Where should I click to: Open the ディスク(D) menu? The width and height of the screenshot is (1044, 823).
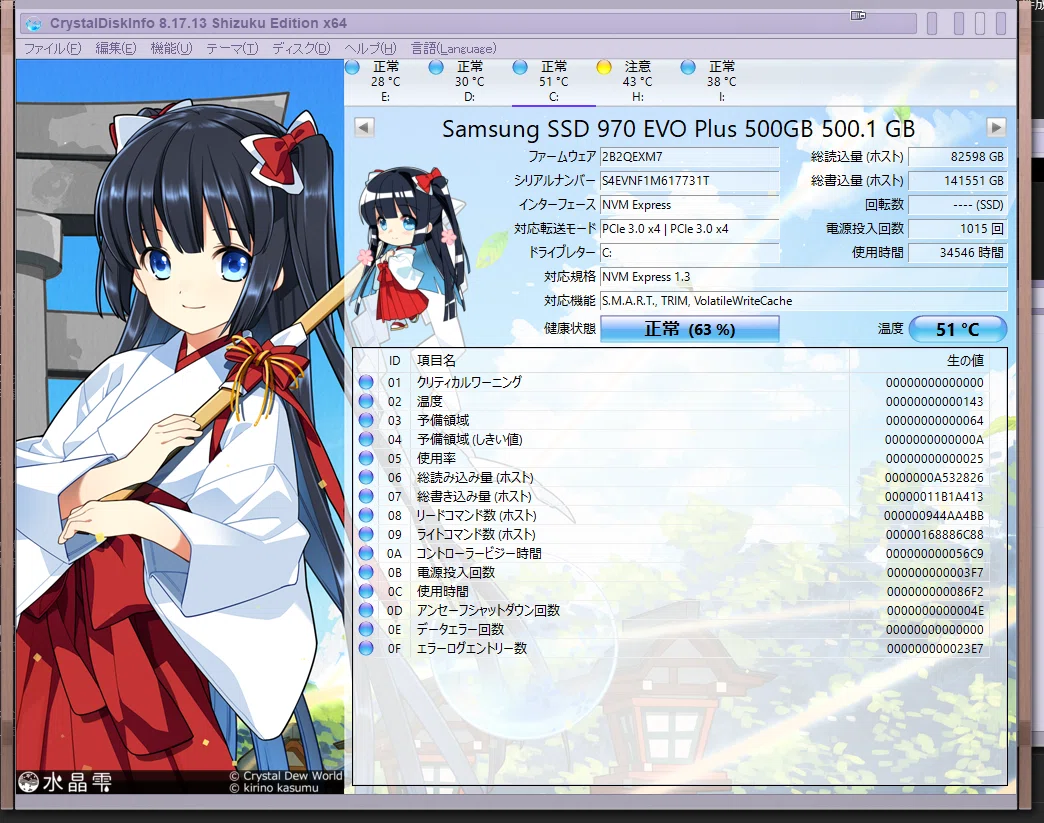(301, 49)
